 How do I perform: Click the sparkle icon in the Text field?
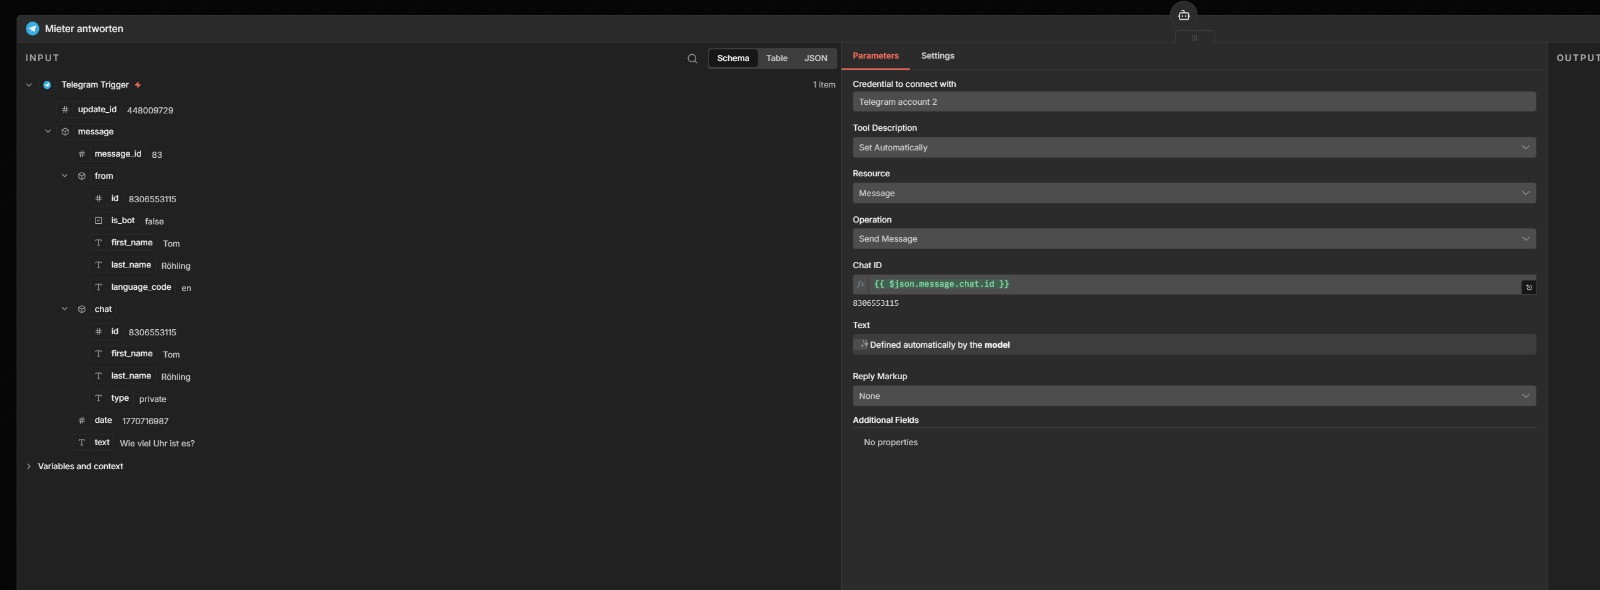864,345
